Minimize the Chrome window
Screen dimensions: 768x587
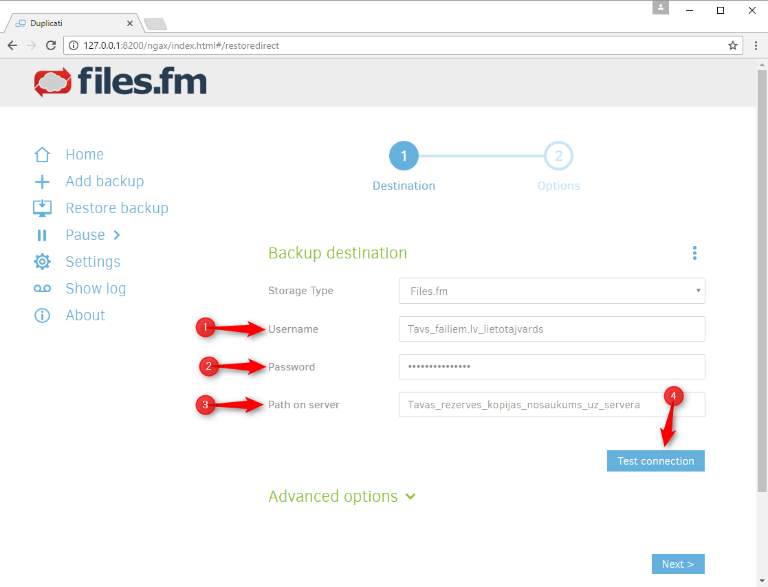tap(689, 10)
